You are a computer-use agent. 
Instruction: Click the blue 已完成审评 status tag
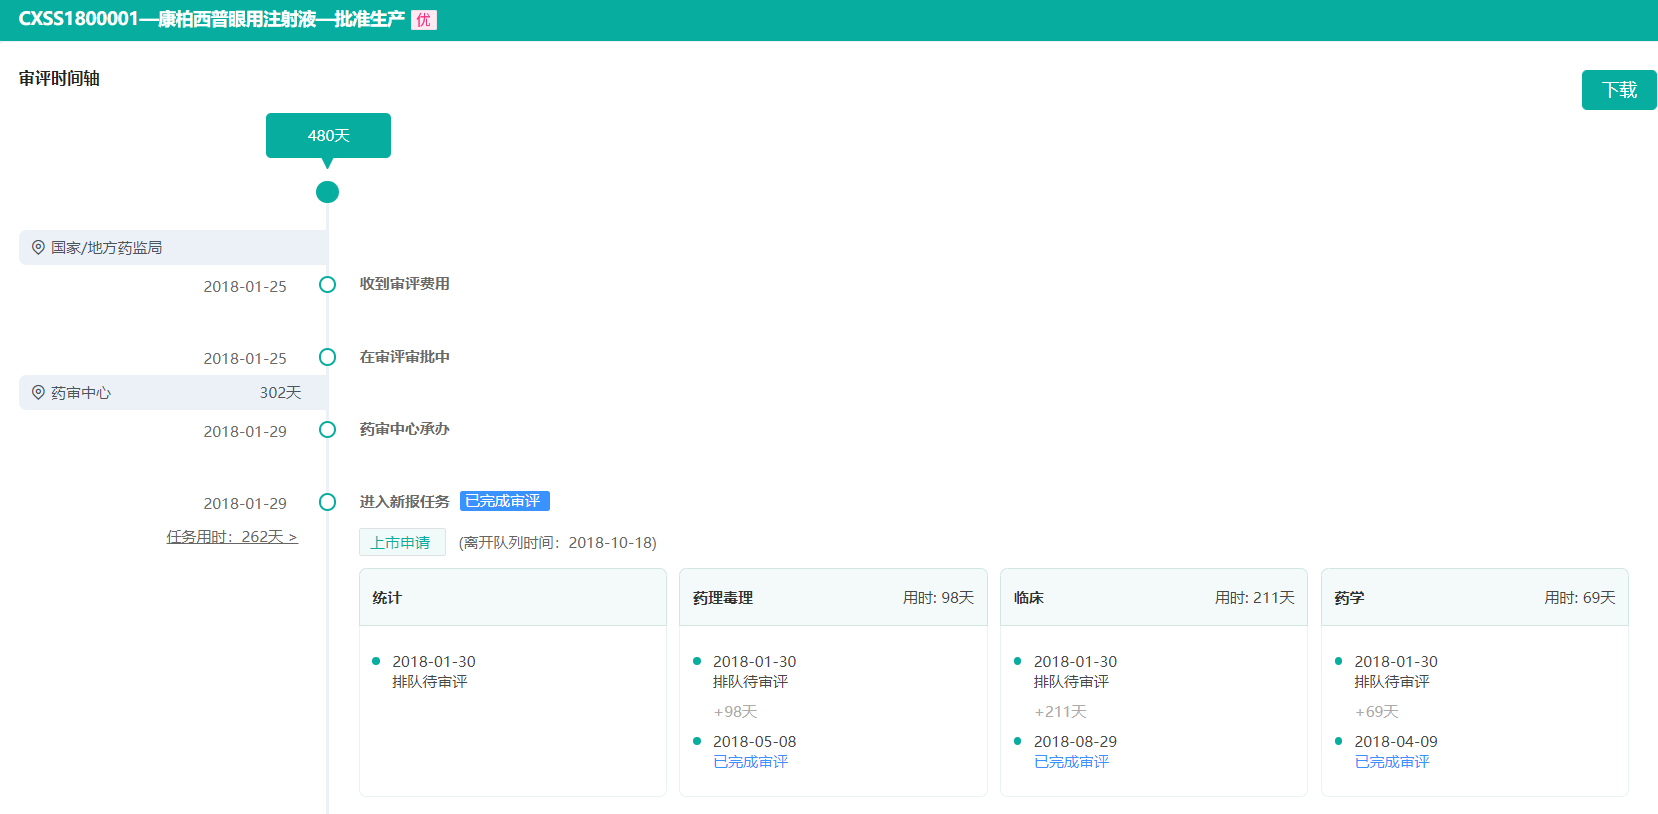(504, 501)
